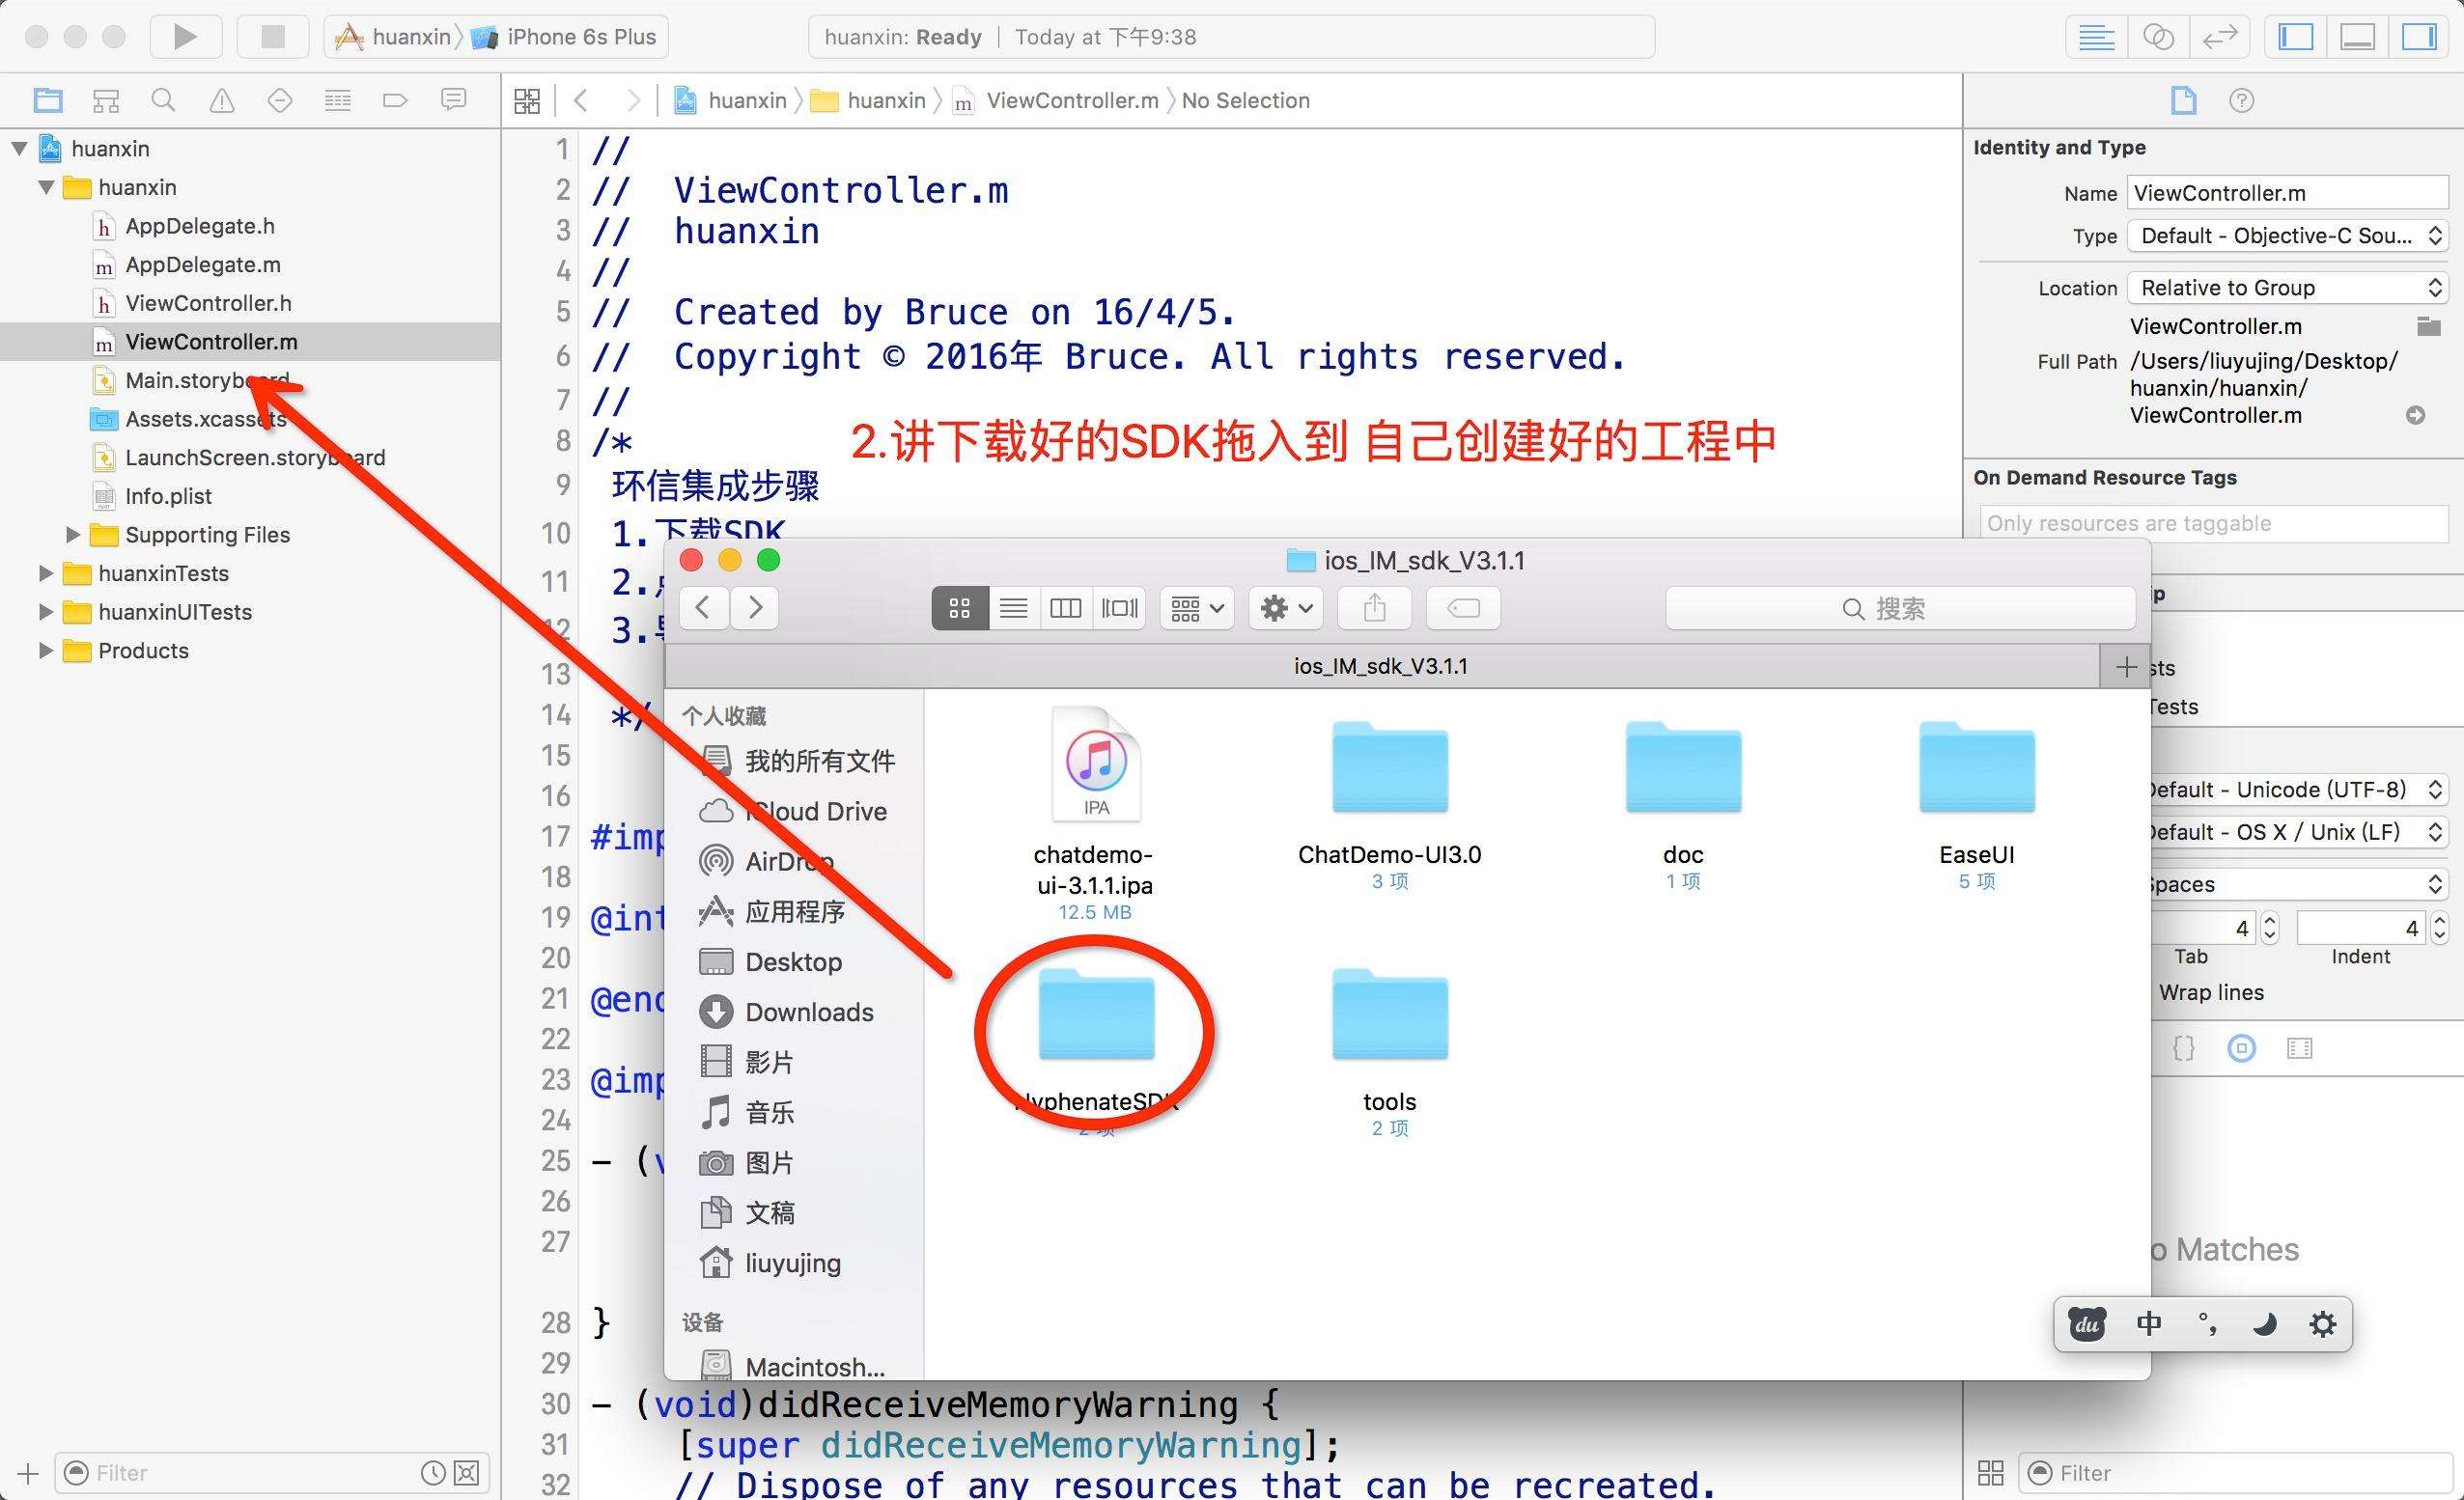Image resolution: width=2464 pixels, height=1500 pixels.
Task: Click the Finder search field
Action: (1900, 608)
